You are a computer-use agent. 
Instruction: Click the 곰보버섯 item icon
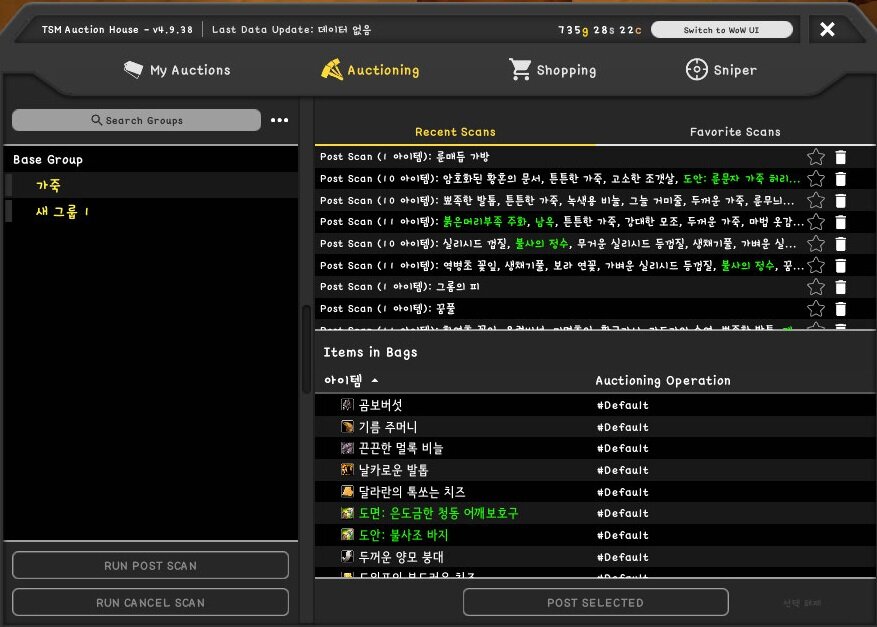tap(347, 404)
